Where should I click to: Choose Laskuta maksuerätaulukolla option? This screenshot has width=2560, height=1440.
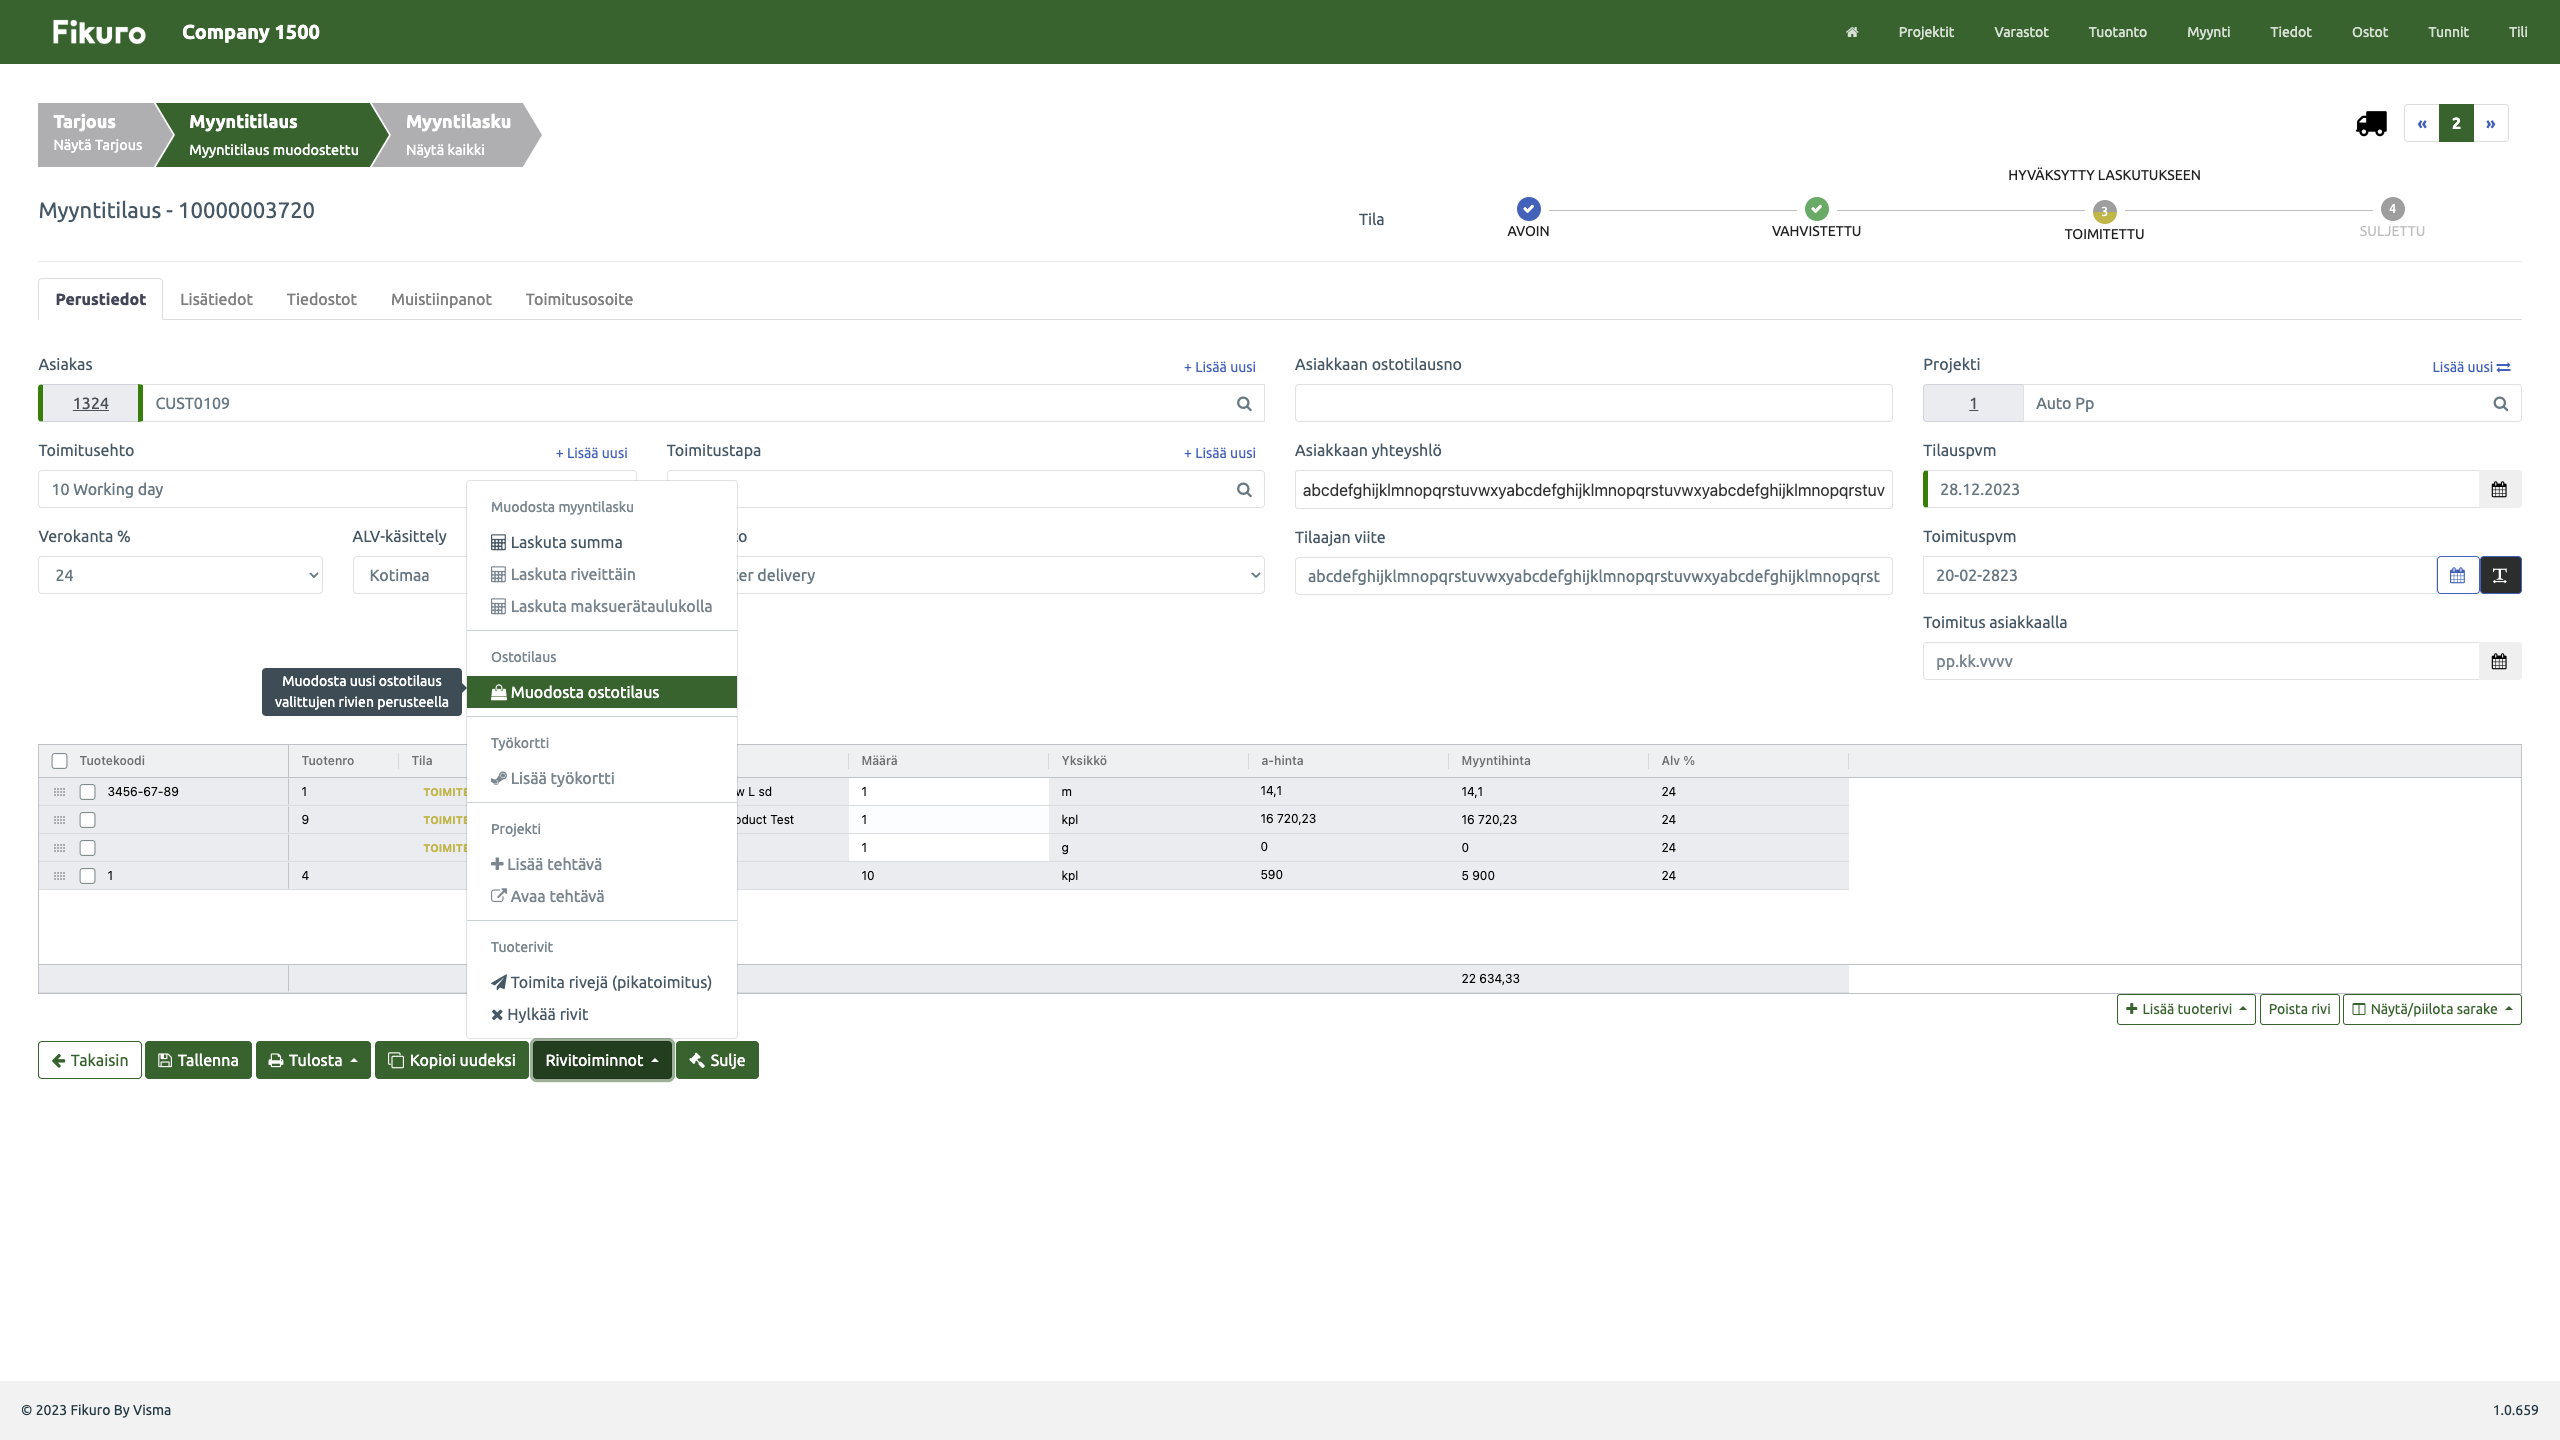[x=601, y=606]
